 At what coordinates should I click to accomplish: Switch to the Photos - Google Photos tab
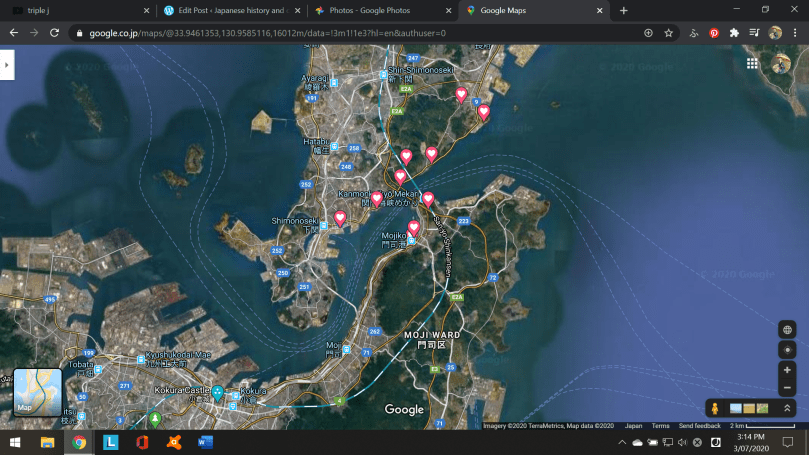tap(378, 10)
